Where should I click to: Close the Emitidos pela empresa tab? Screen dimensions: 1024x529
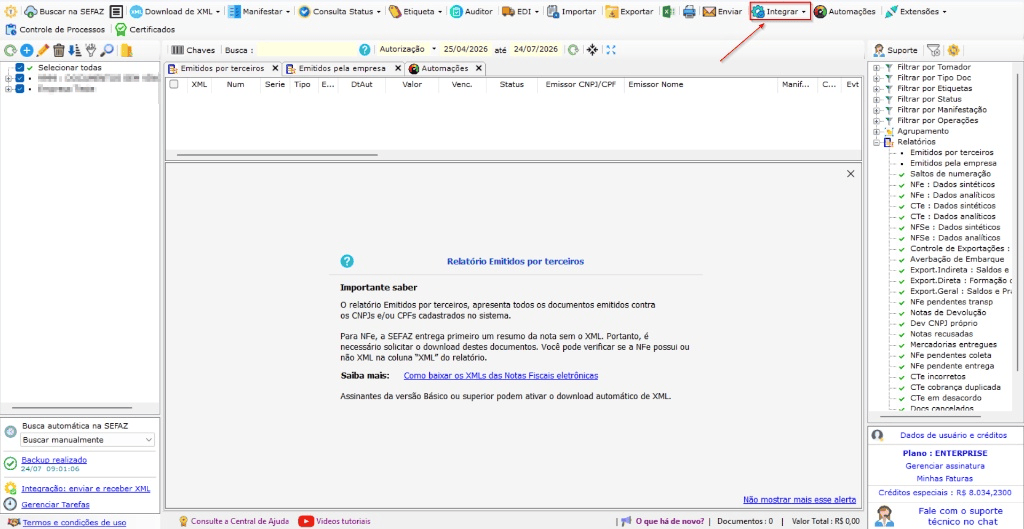pyautogui.click(x=397, y=68)
